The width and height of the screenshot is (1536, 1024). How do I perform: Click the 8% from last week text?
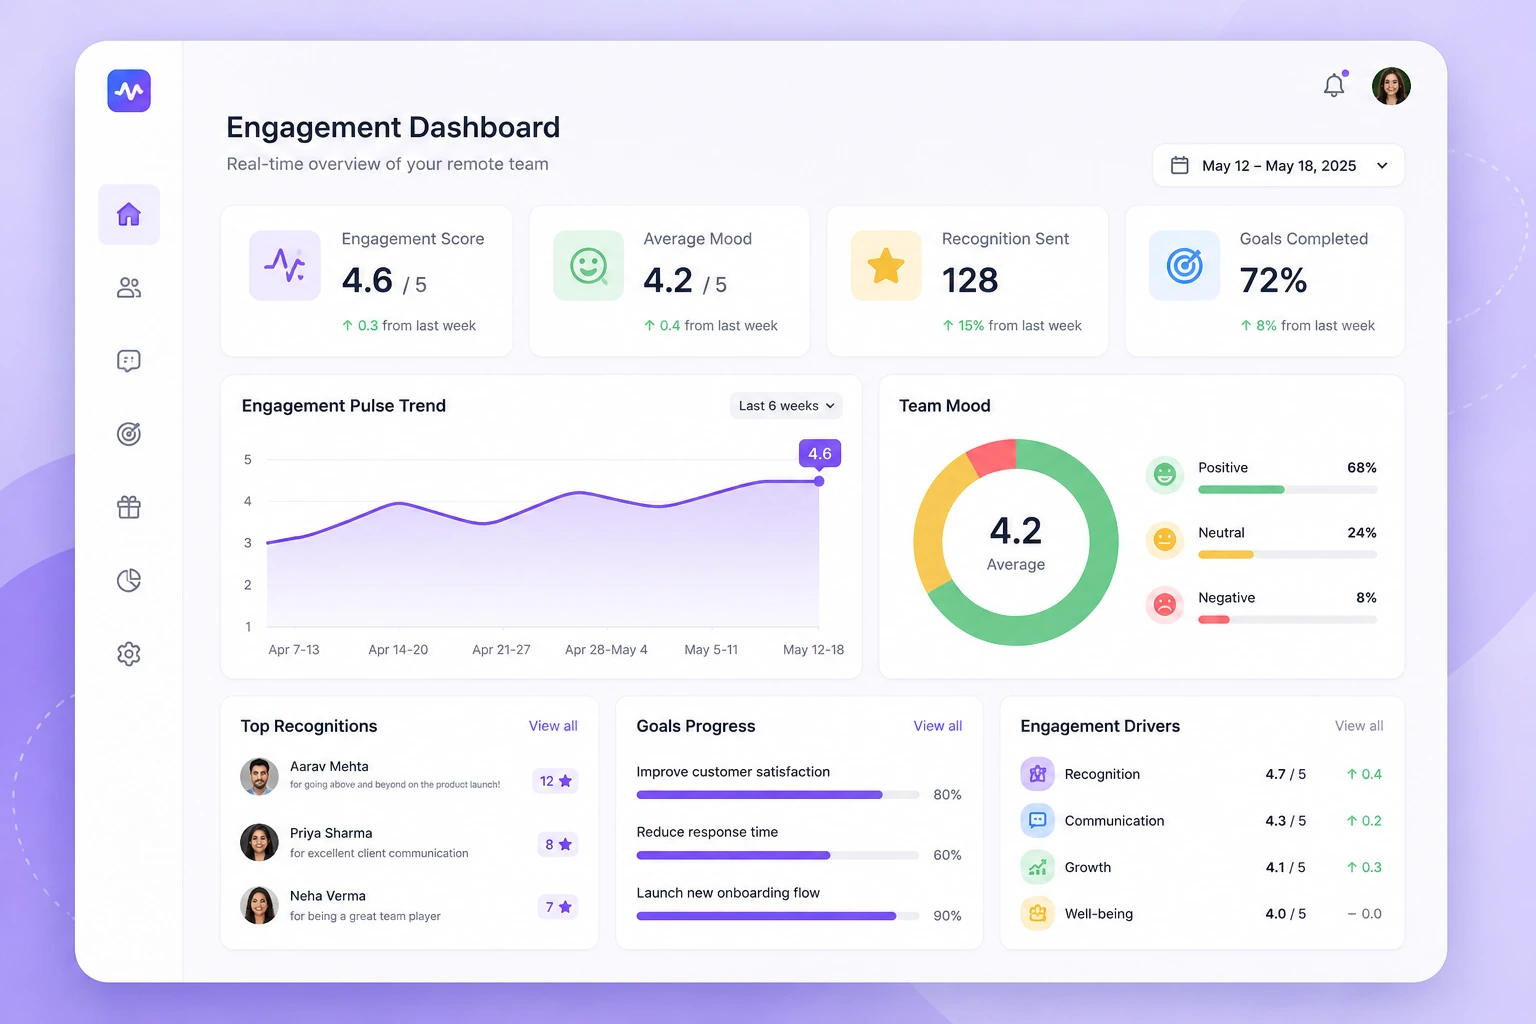tap(1308, 326)
